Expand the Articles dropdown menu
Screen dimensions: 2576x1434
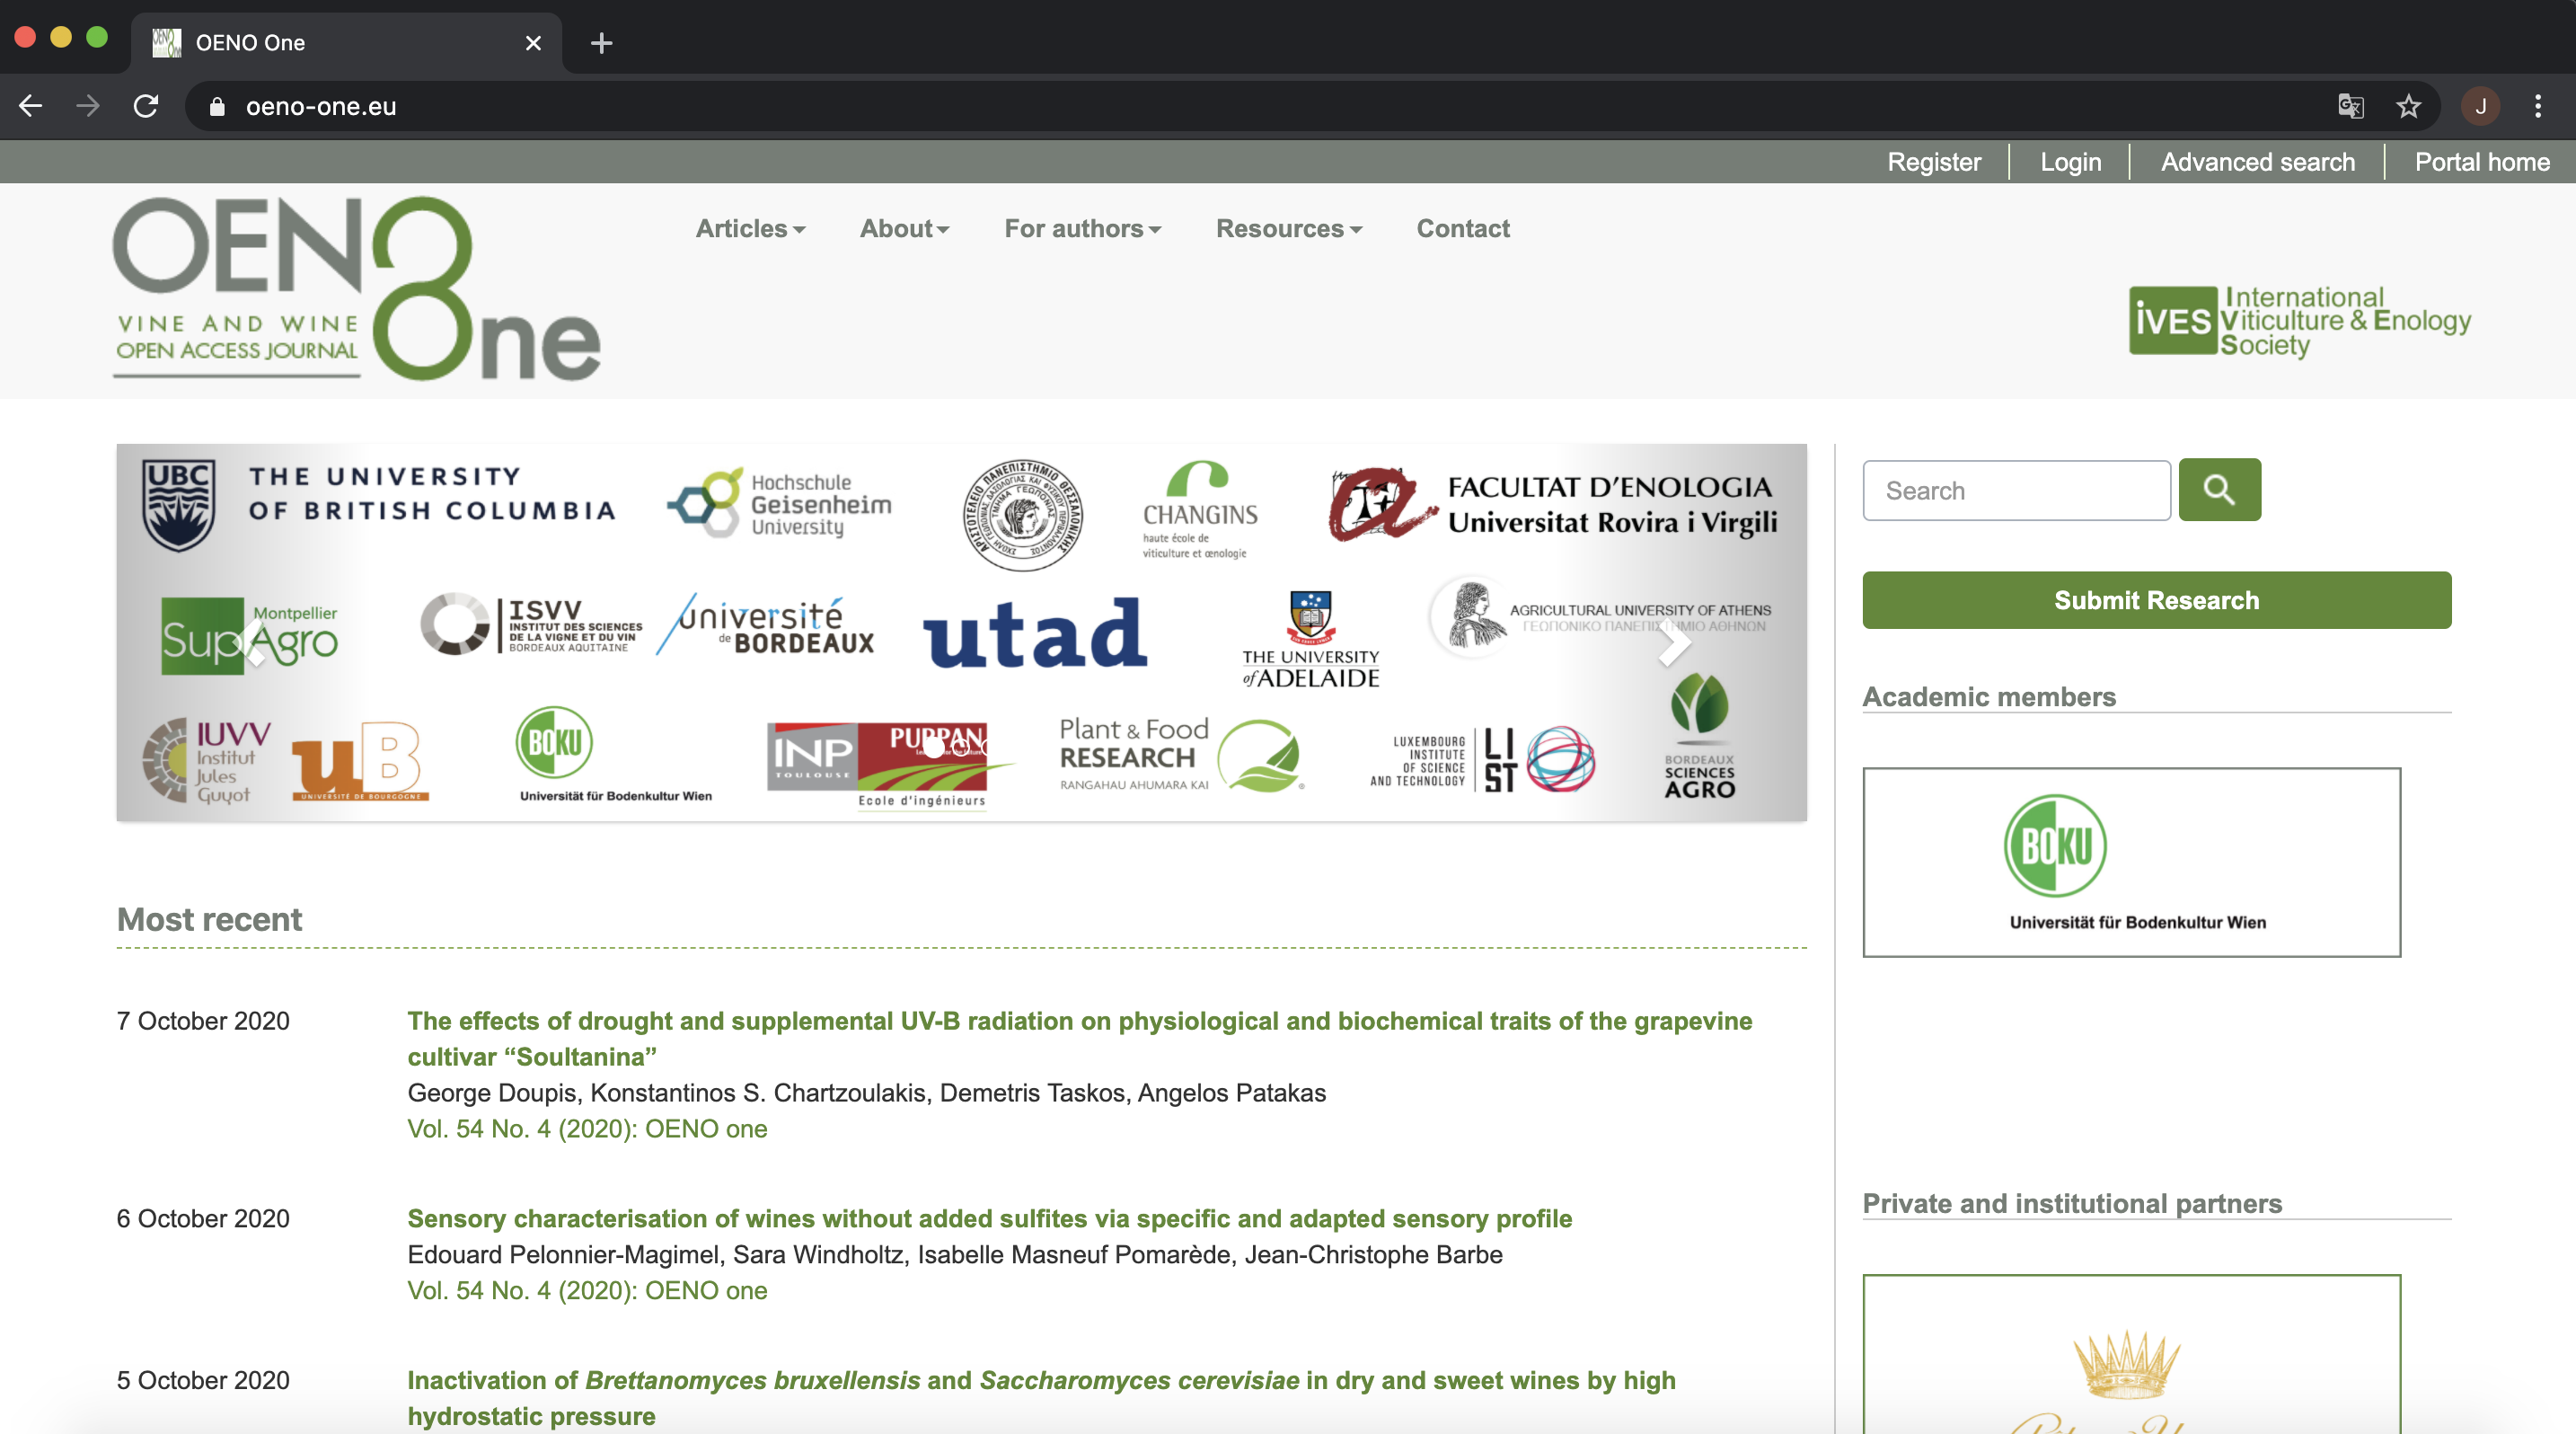750,229
